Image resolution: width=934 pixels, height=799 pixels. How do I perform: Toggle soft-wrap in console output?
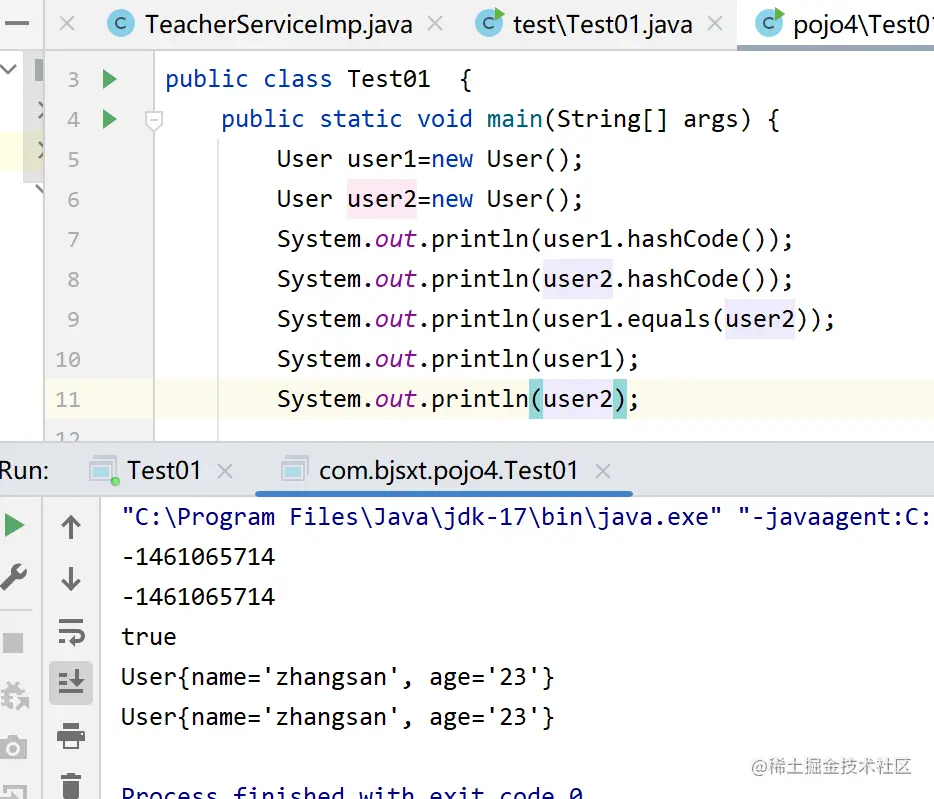71,632
